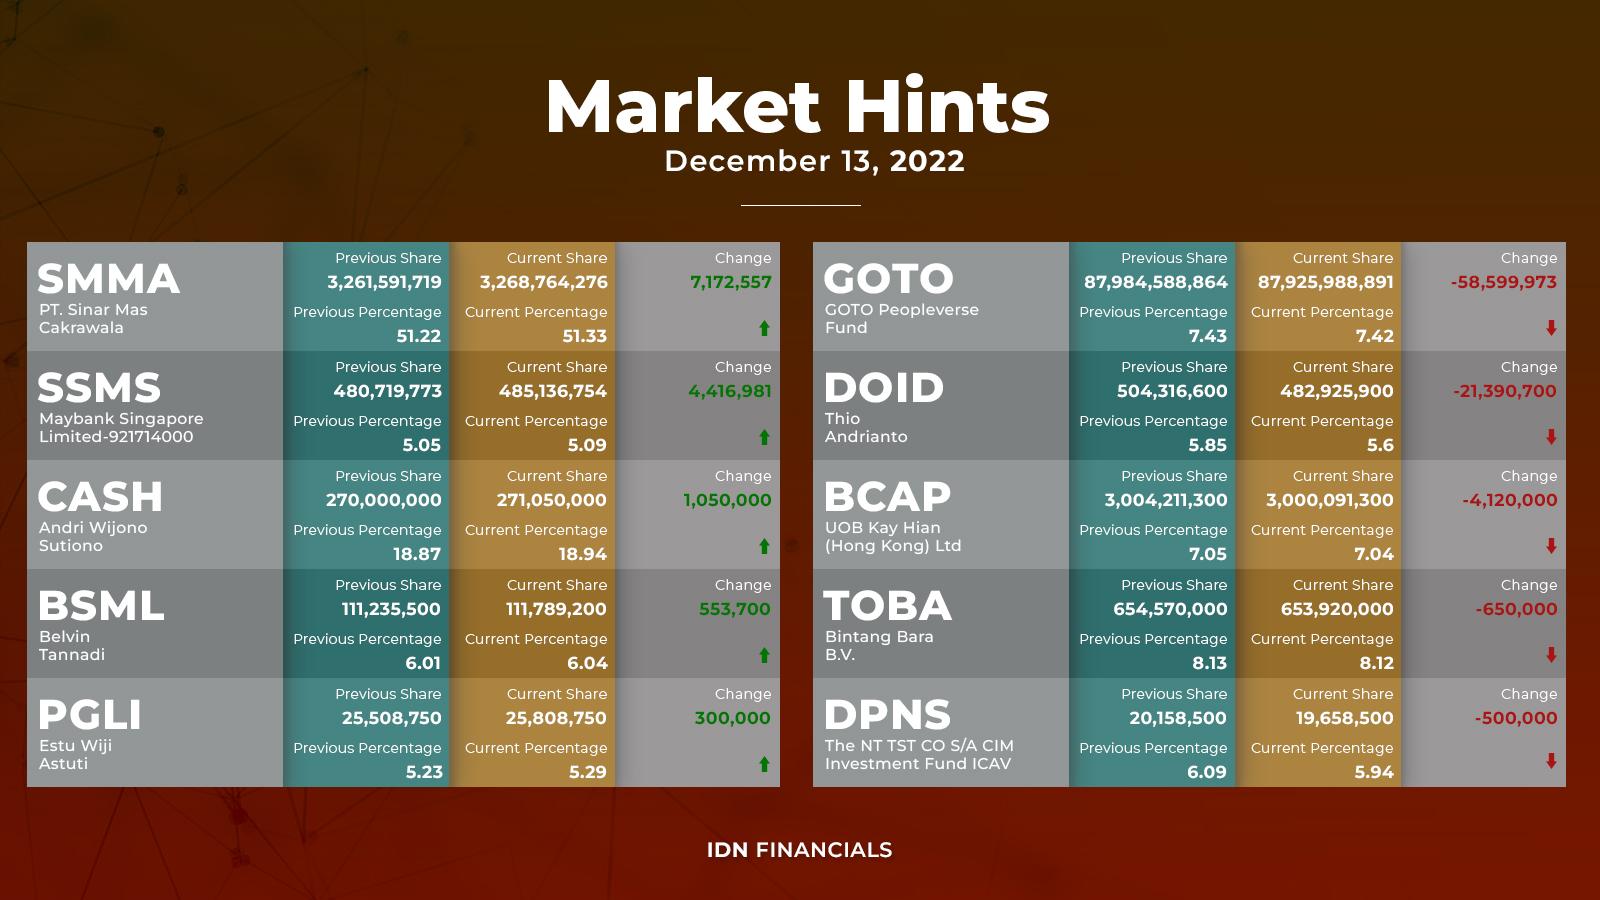Viewport: 1600px width, 900px height.
Task: Click the green up arrow in PGLI row
Action: tap(764, 764)
